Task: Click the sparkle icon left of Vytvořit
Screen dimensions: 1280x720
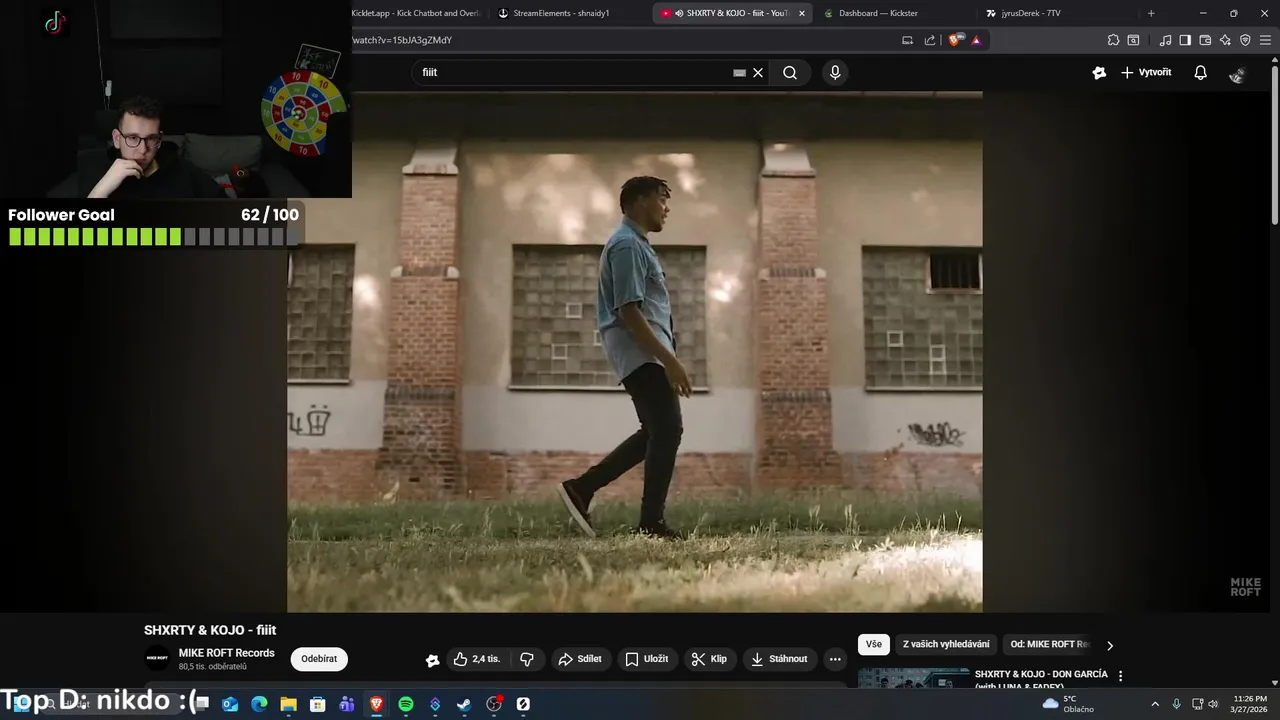Action: click(x=1099, y=72)
